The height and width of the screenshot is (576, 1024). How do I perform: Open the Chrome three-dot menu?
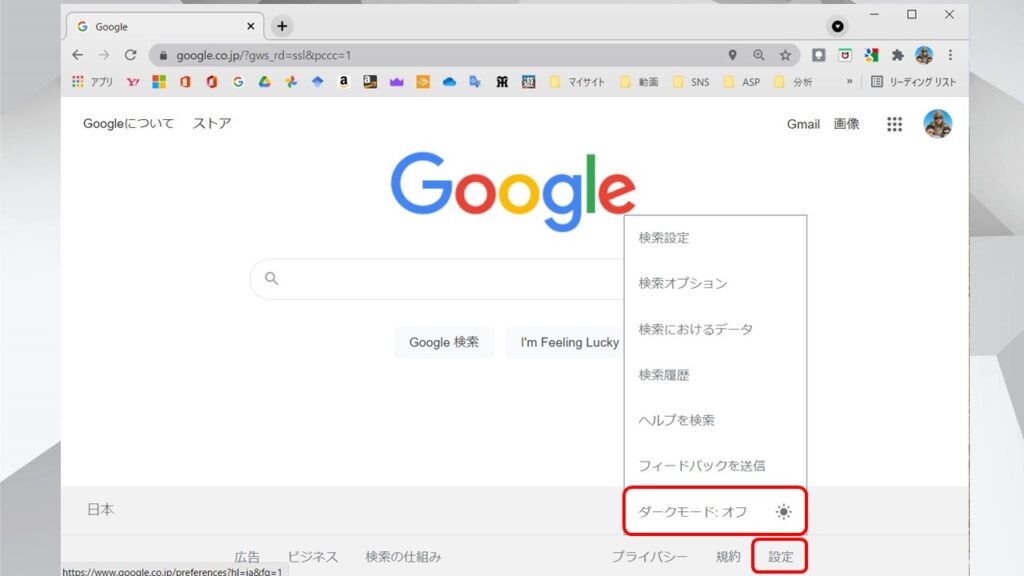(x=950, y=56)
